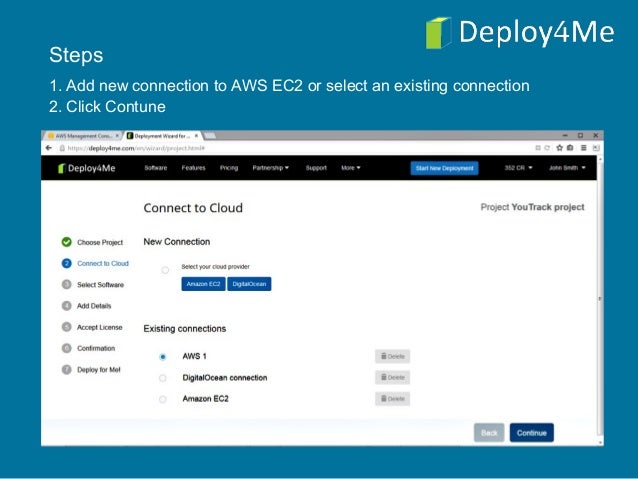Bookmark page with the star icon
Screen dimensions: 638x479
point(559,148)
